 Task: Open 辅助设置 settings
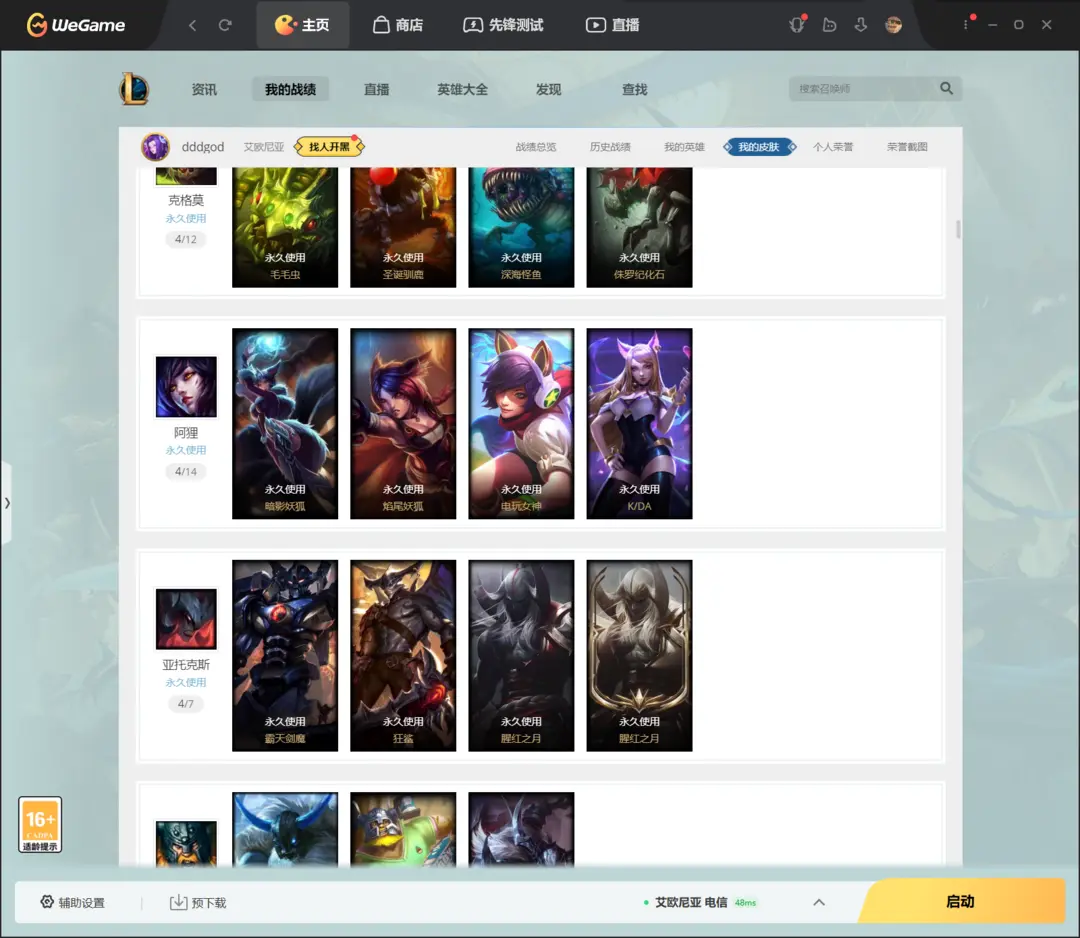point(72,902)
